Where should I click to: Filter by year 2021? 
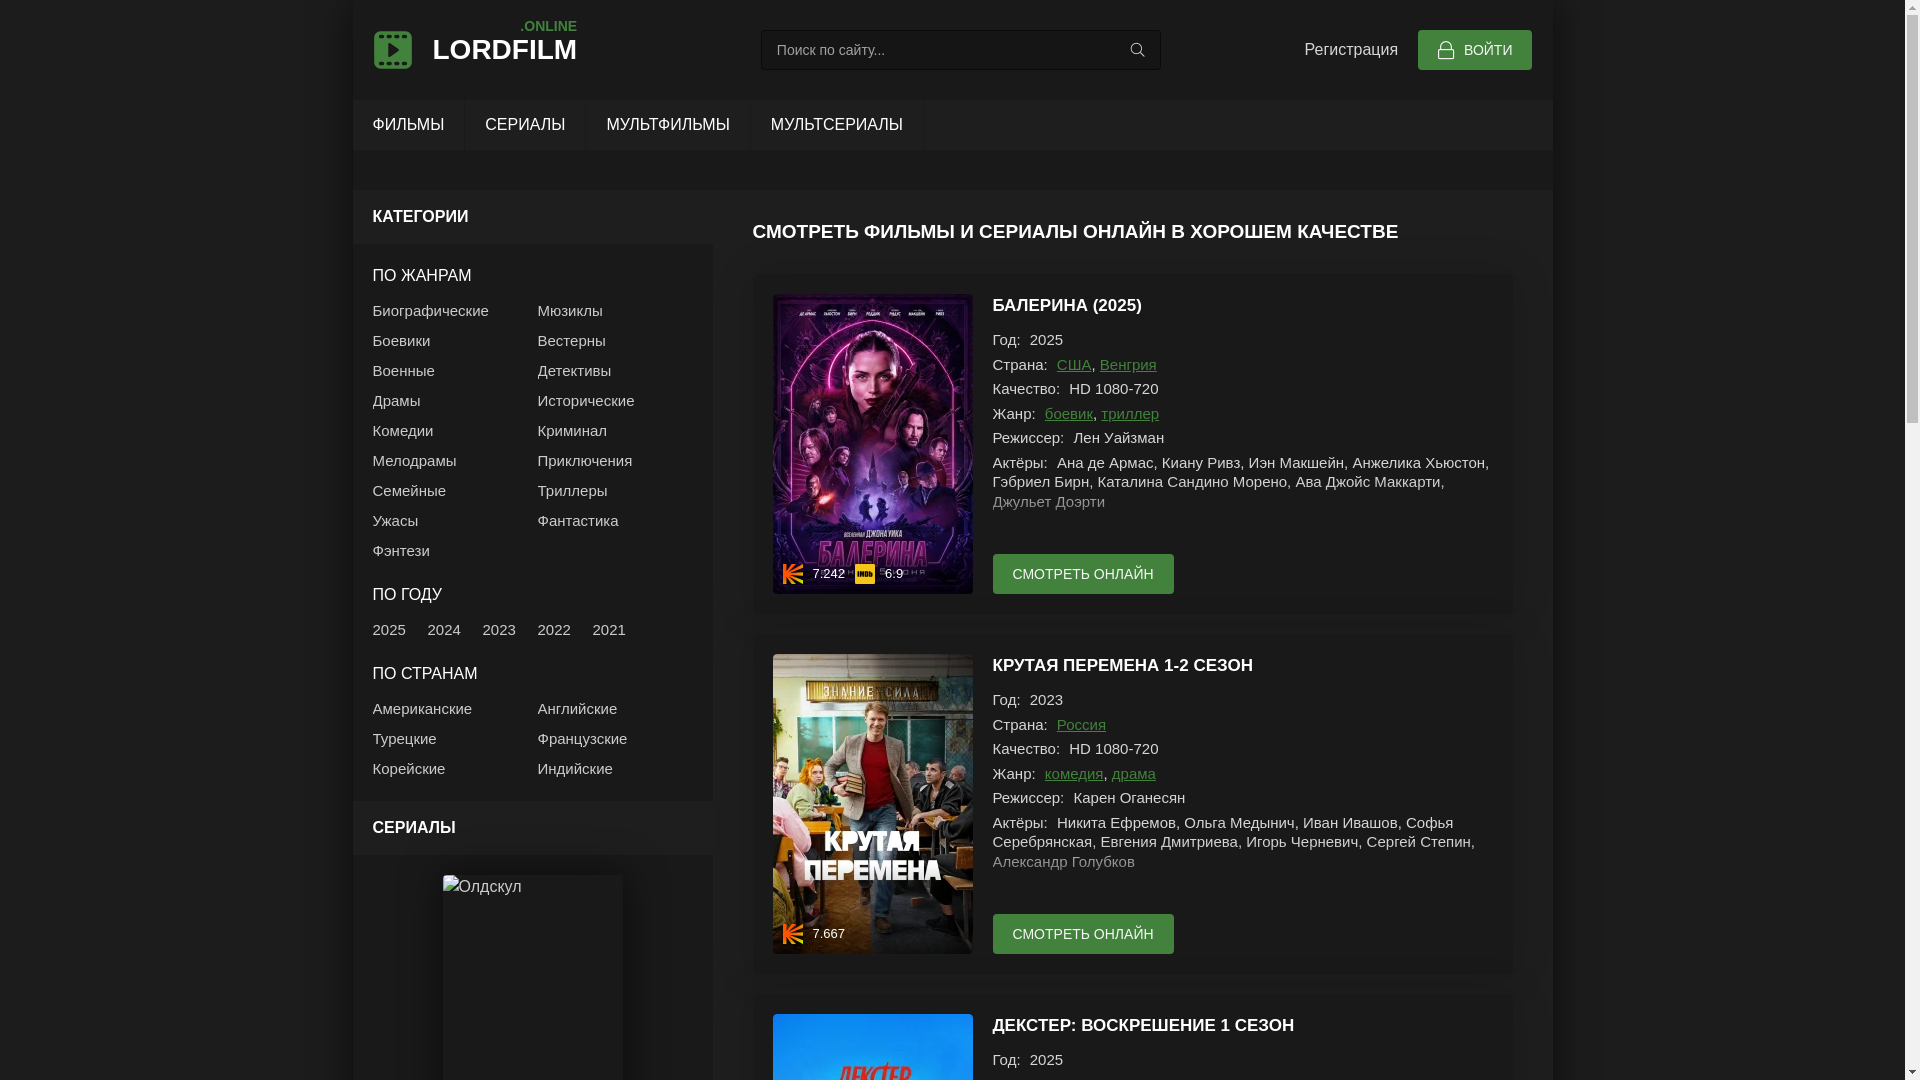(609, 630)
